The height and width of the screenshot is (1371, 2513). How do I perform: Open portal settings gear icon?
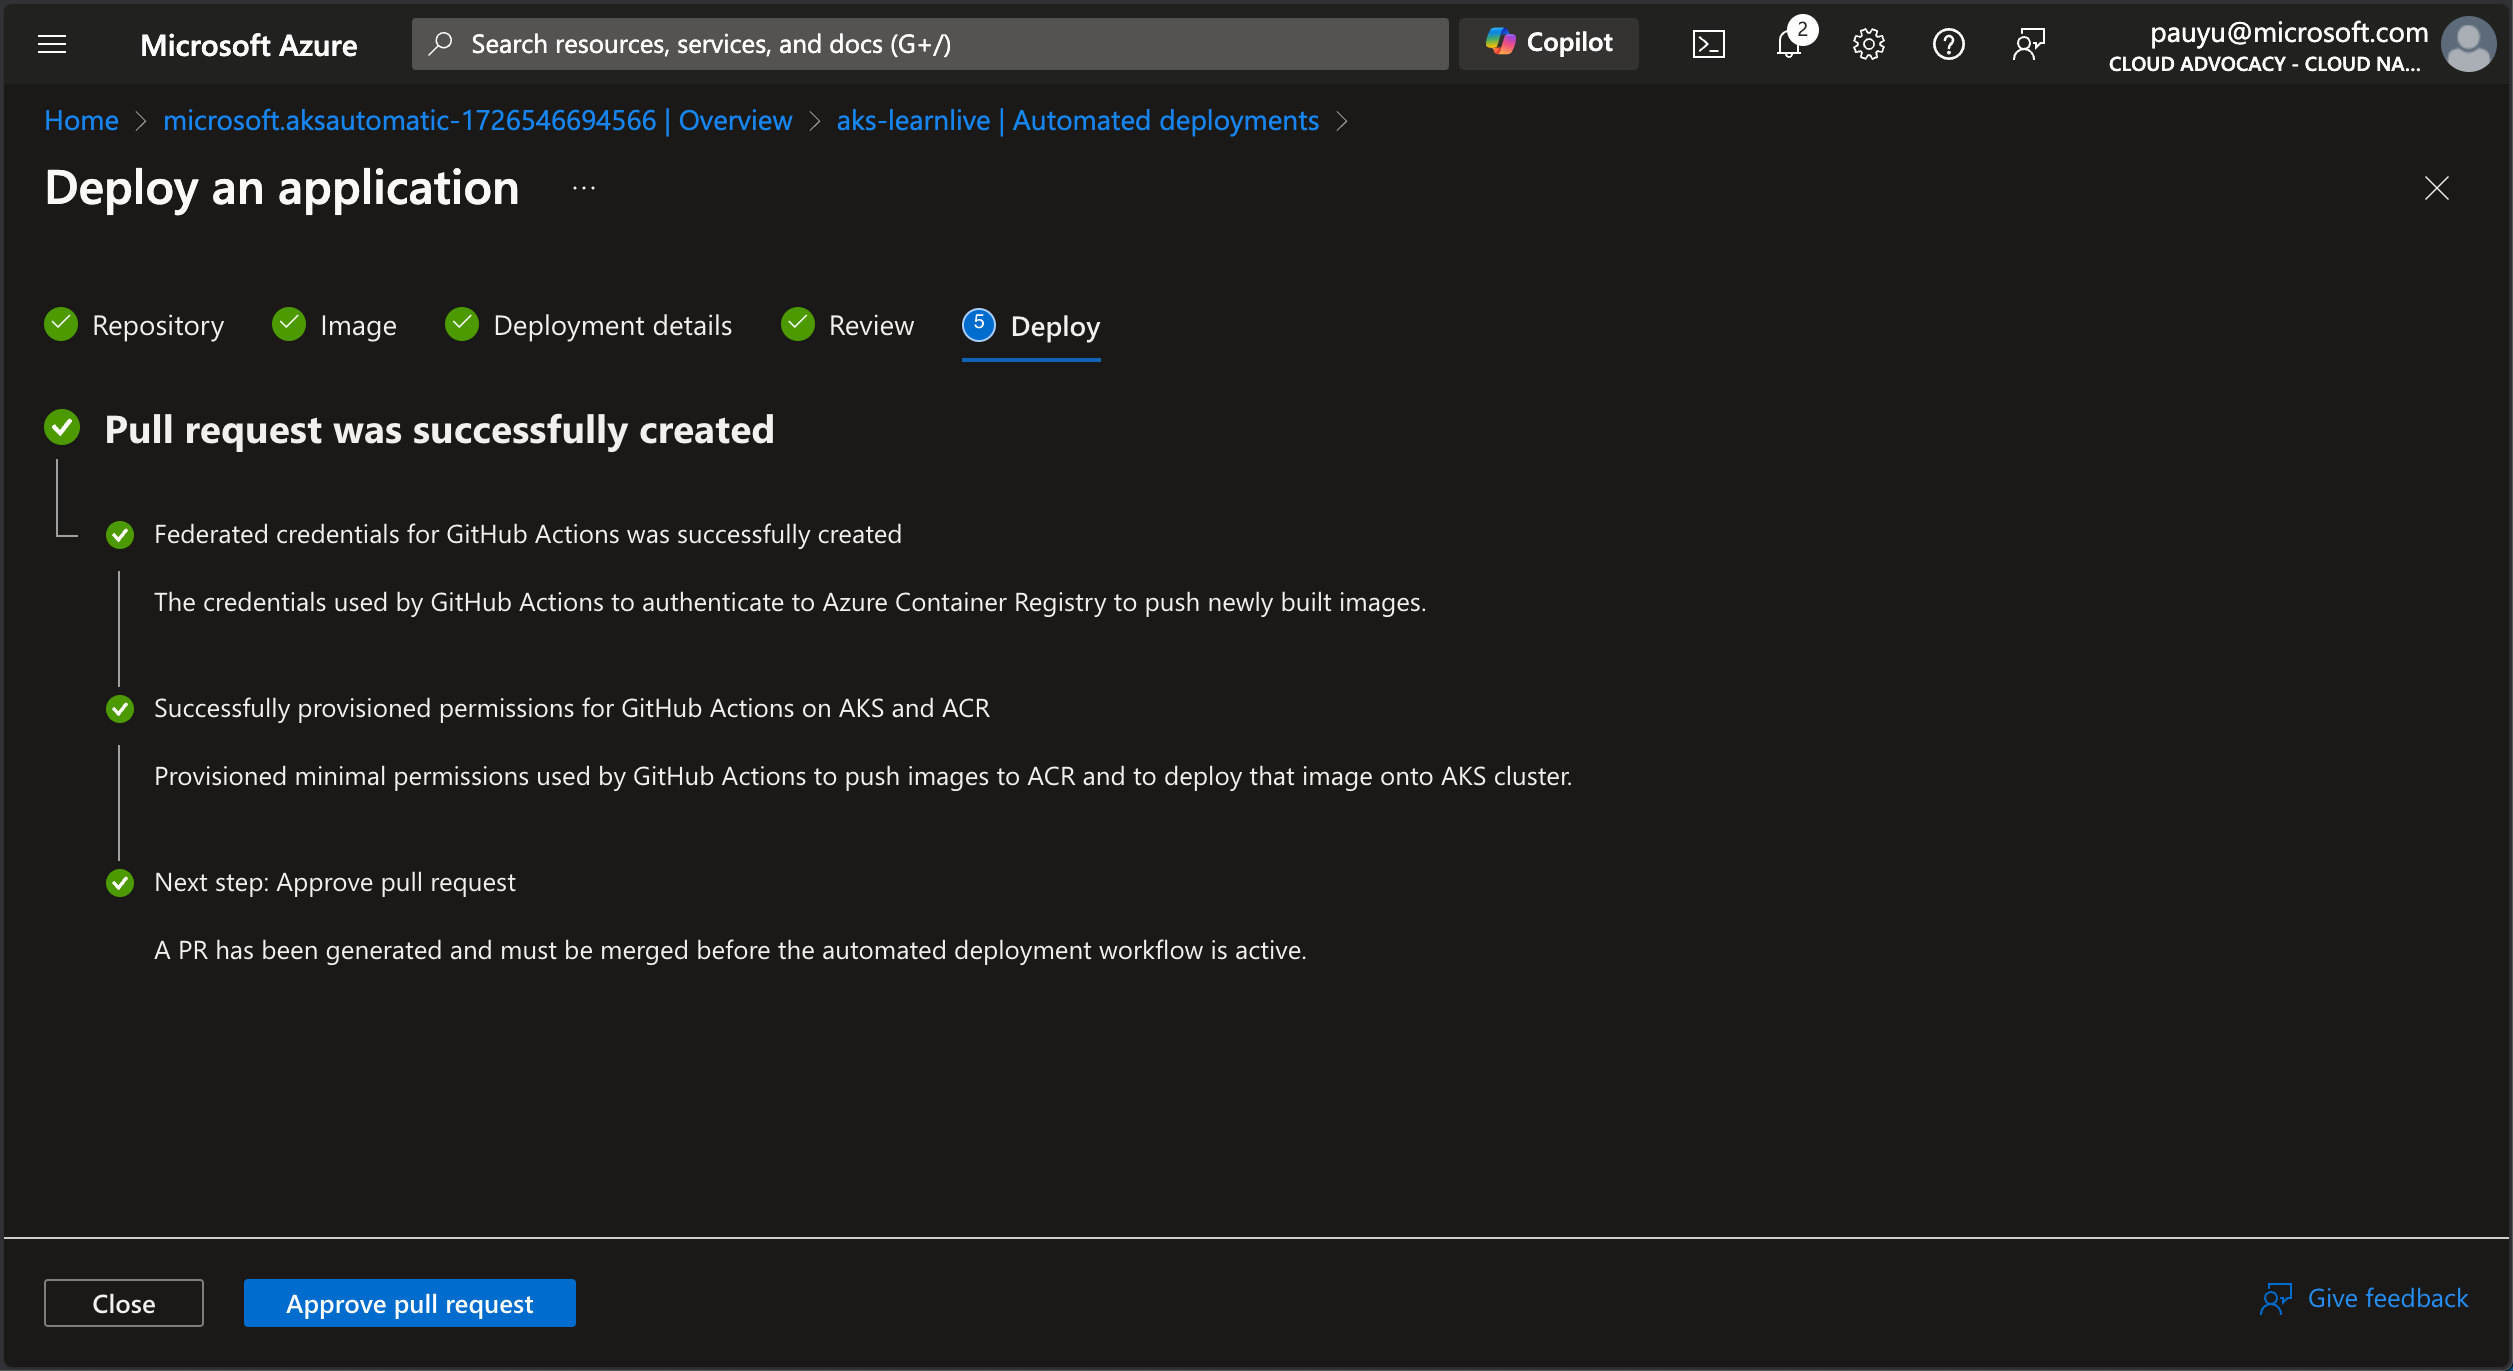[x=1868, y=44]
